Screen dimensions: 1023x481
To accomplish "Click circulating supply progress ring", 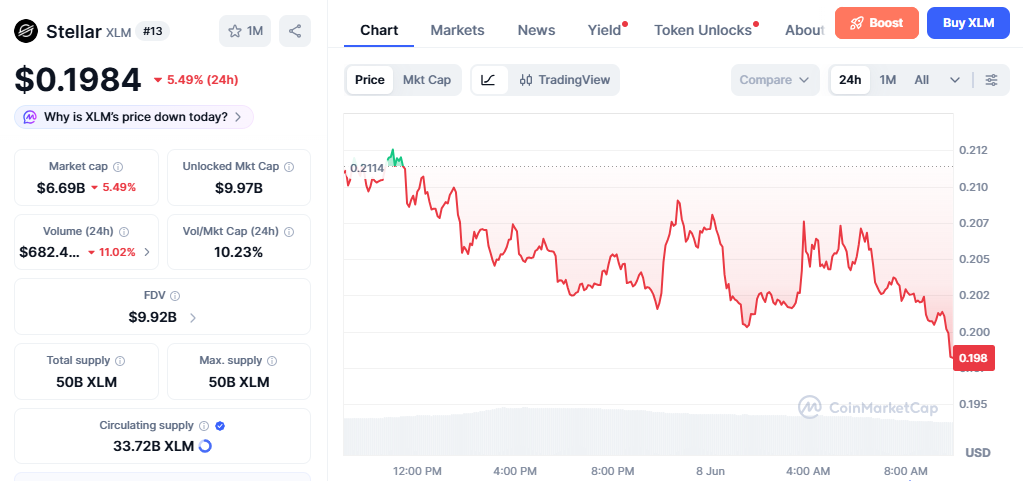I will pyautogui.click(x=205, y=446).
